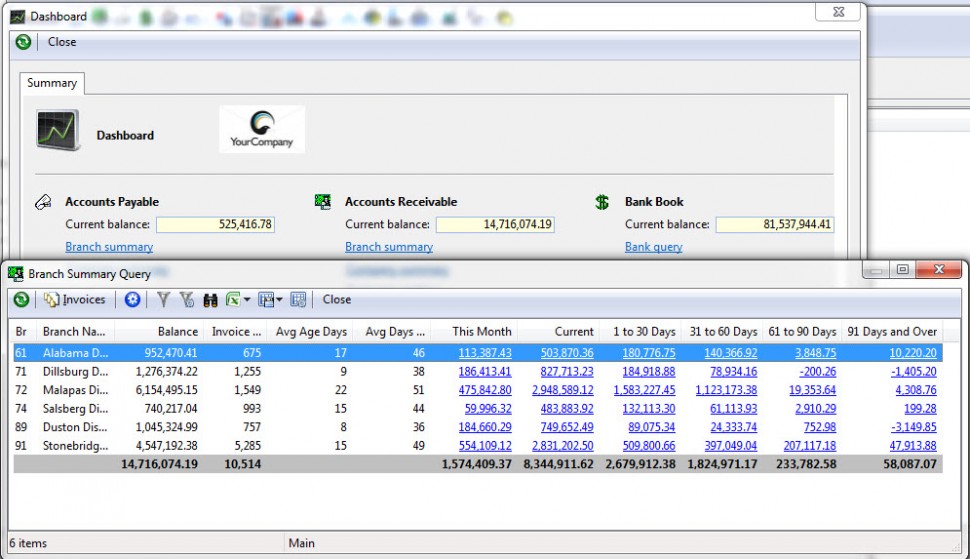Open Accounts Payable Branch summary link

109,247
